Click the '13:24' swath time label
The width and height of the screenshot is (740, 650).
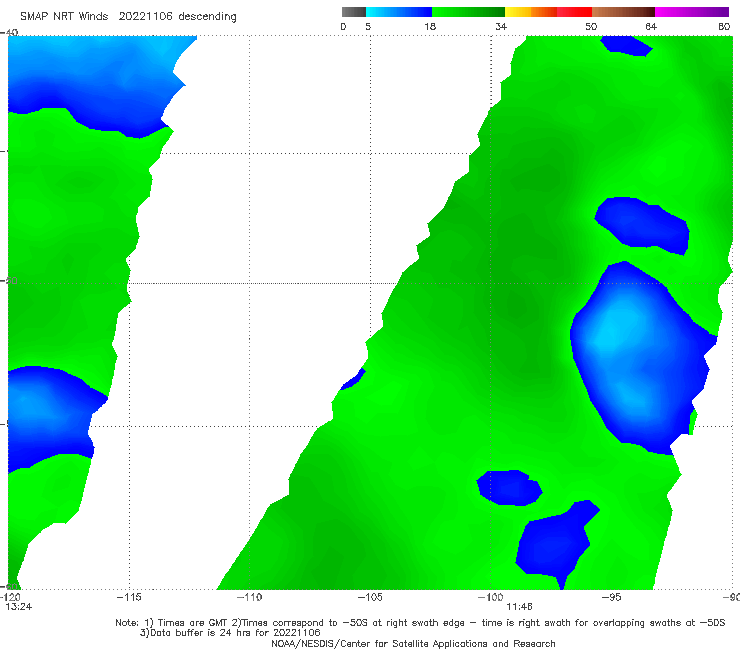19,607
